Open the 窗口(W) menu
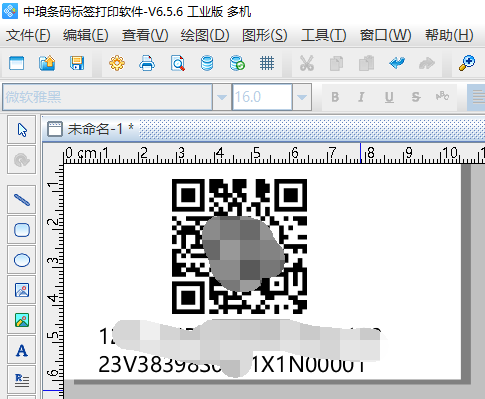The width and height of the screenshot is (485, 399). pos(385,35)
